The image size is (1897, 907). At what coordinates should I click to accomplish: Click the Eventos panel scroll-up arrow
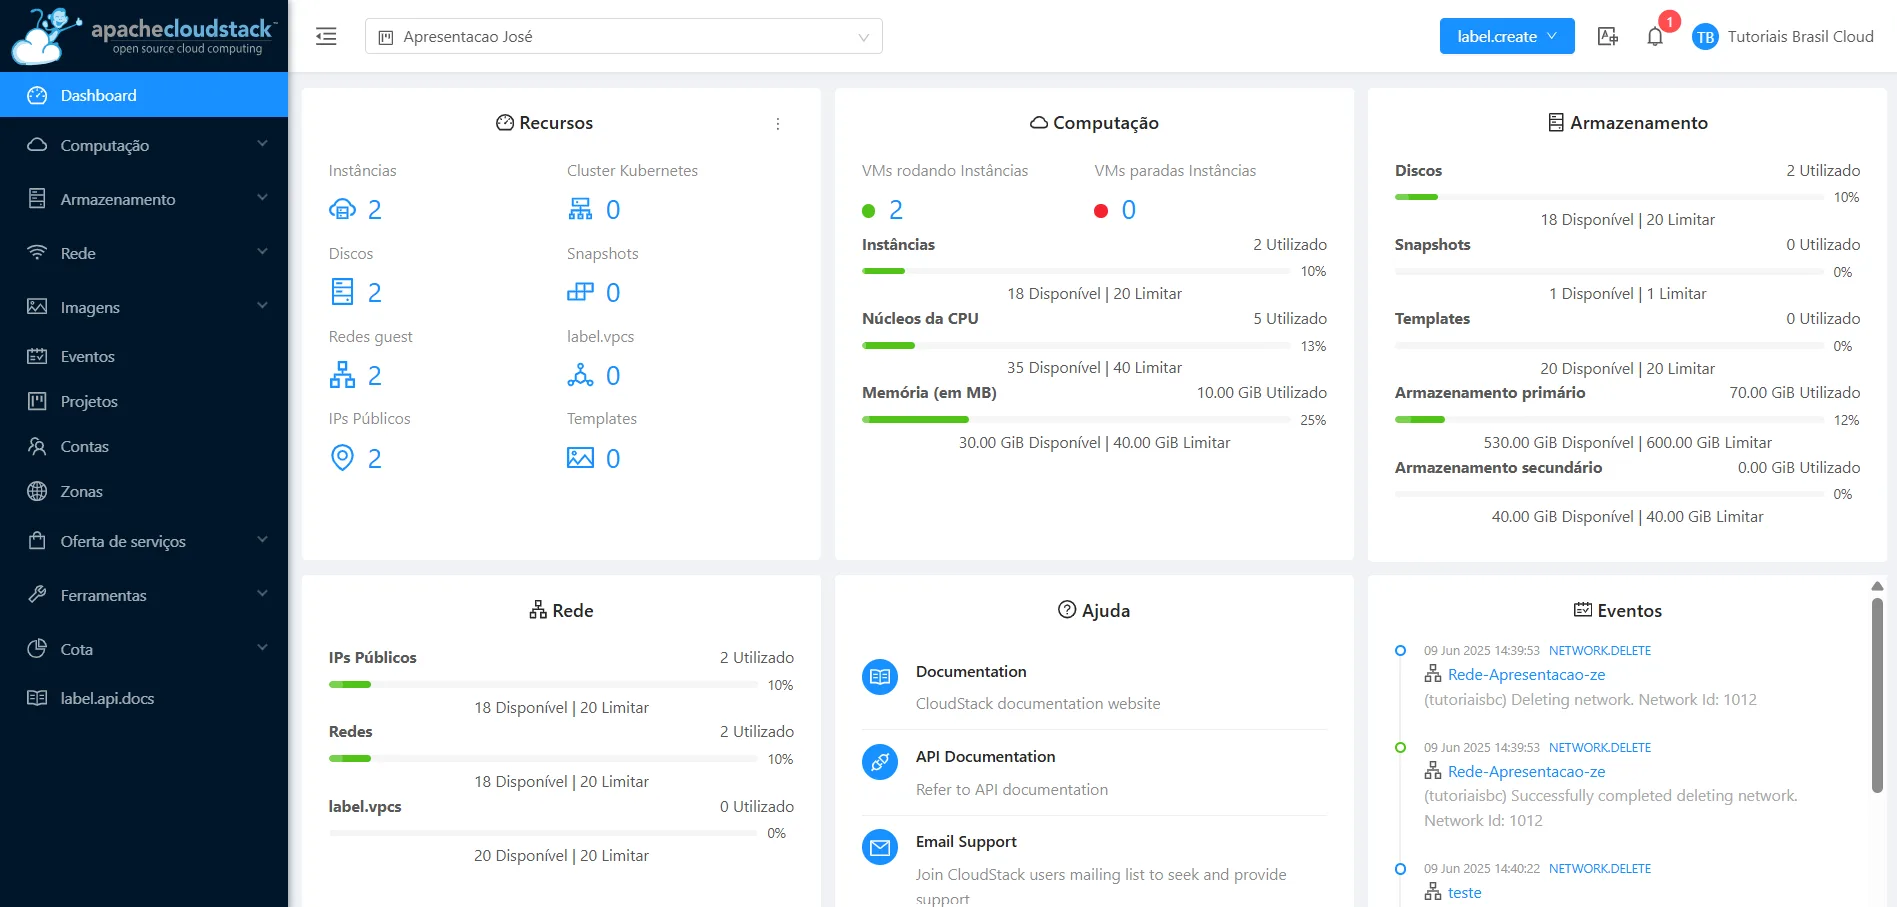[x=1877, y=586]
